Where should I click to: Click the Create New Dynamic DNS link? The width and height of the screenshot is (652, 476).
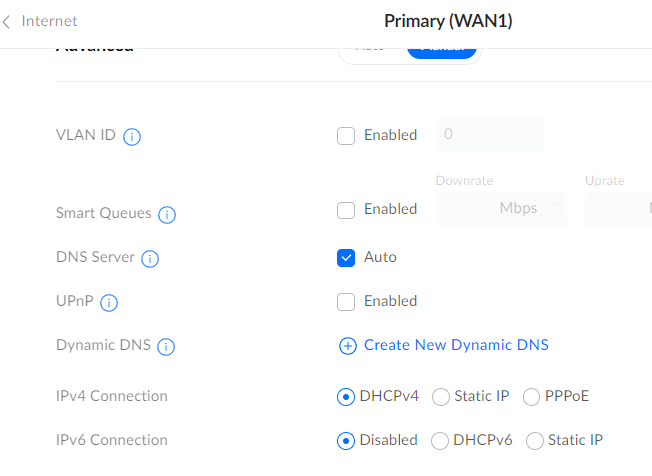pyautogui.click(x=456, y=345)
